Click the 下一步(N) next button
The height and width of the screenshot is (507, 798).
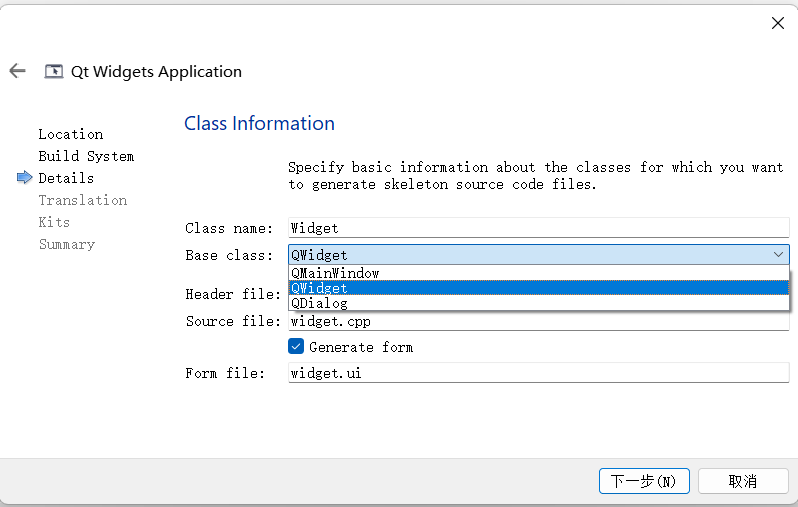[x=644, y=481]
